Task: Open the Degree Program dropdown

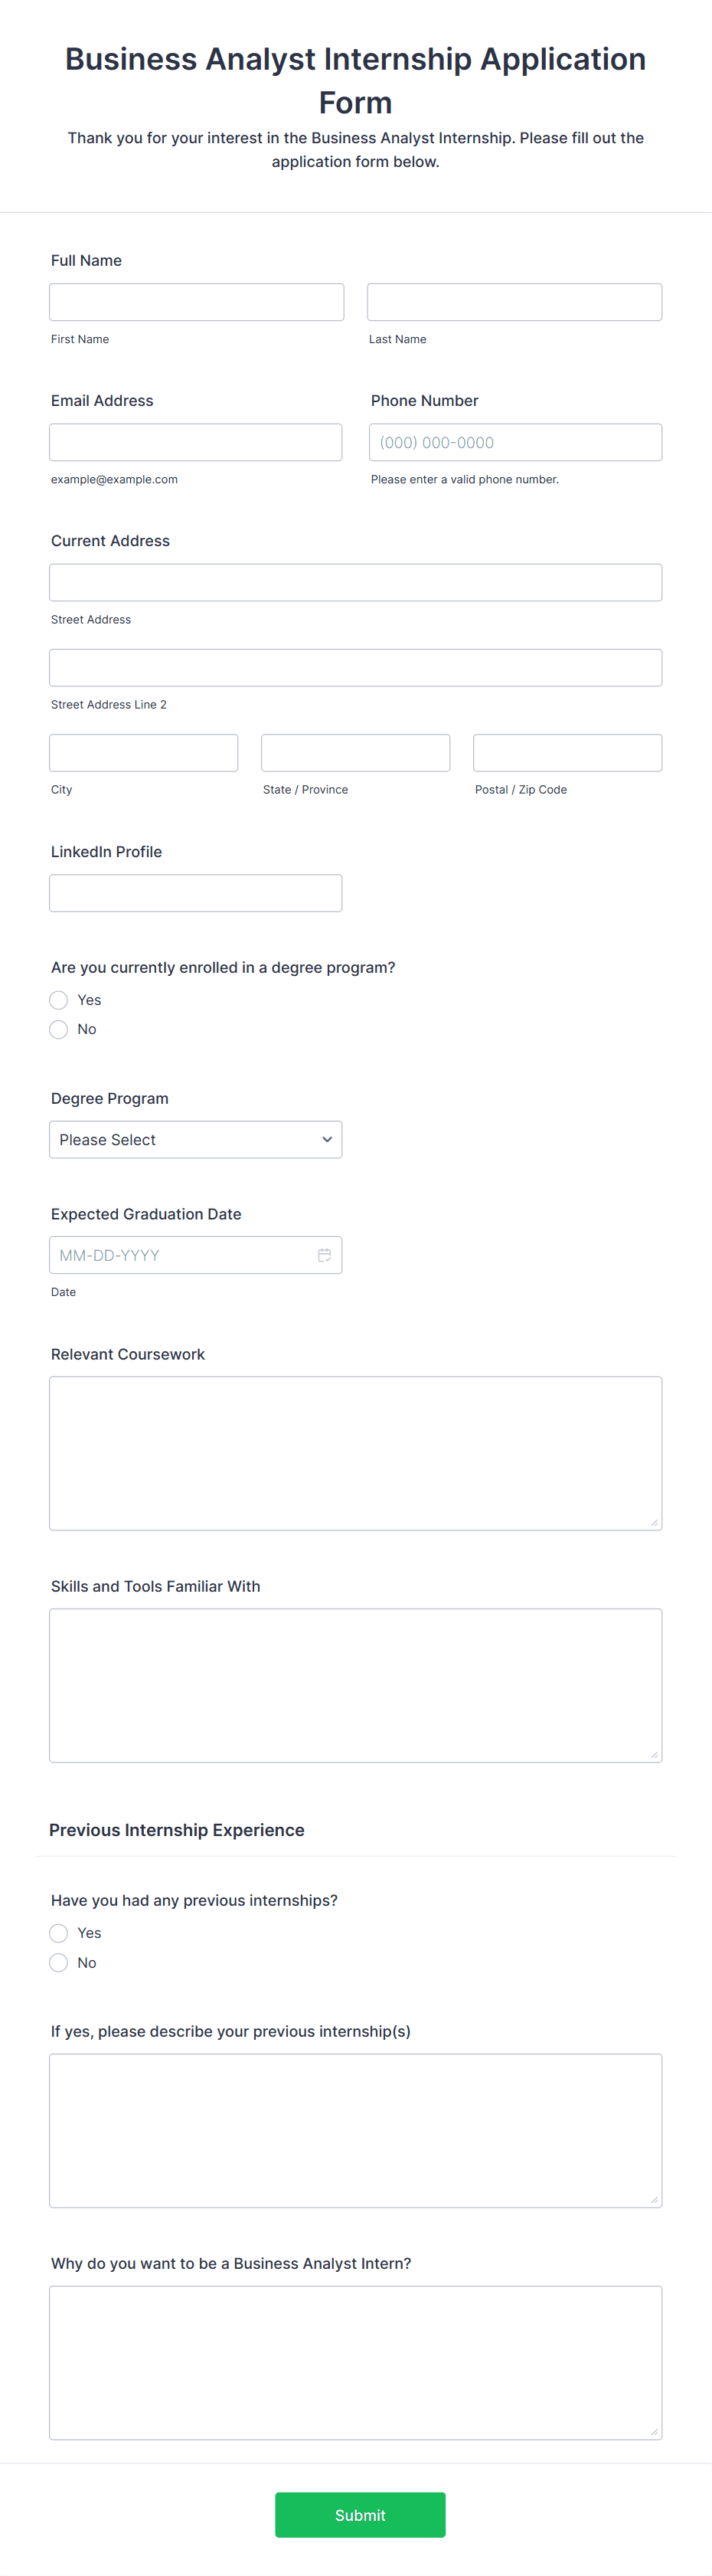Action: [x=195, y=1139]
